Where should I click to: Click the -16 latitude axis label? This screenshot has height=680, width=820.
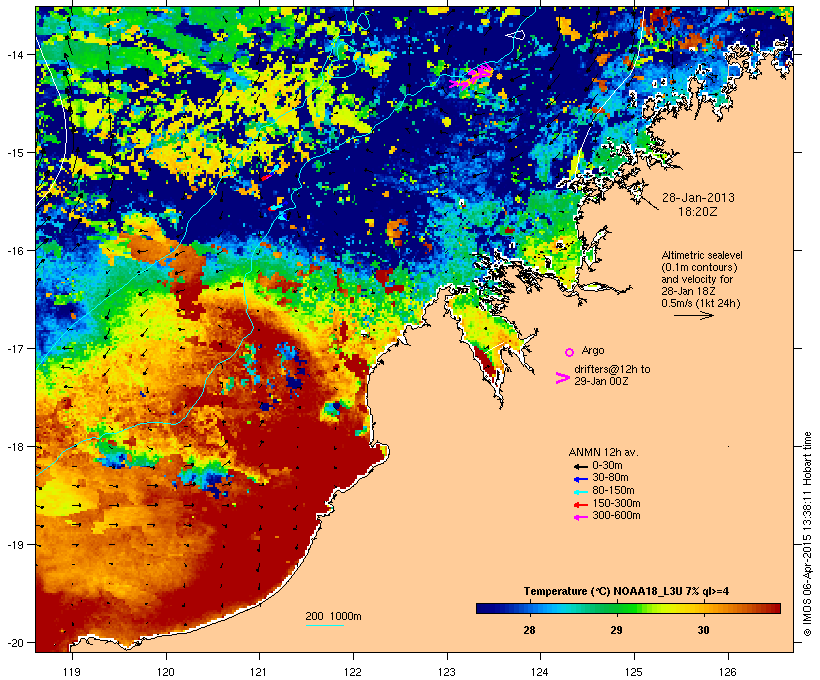14,251
